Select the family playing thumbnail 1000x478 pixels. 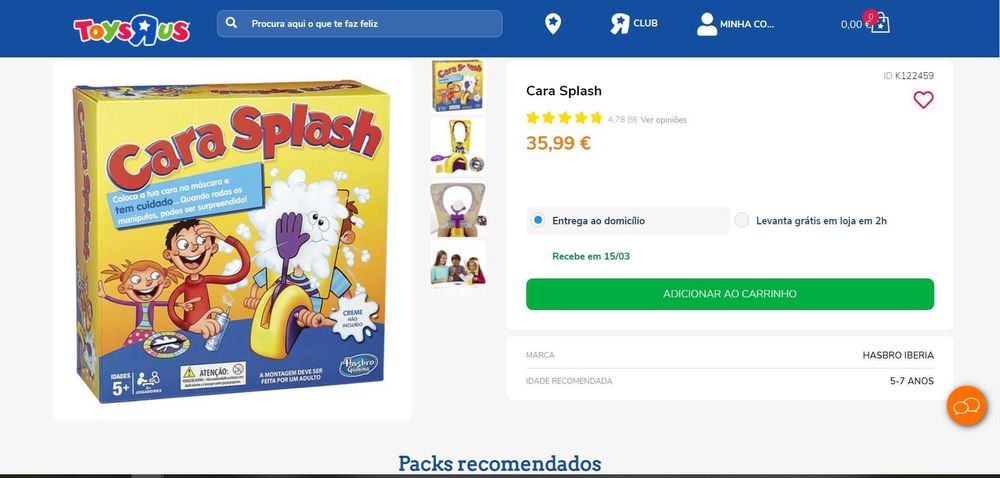[458, 266]
